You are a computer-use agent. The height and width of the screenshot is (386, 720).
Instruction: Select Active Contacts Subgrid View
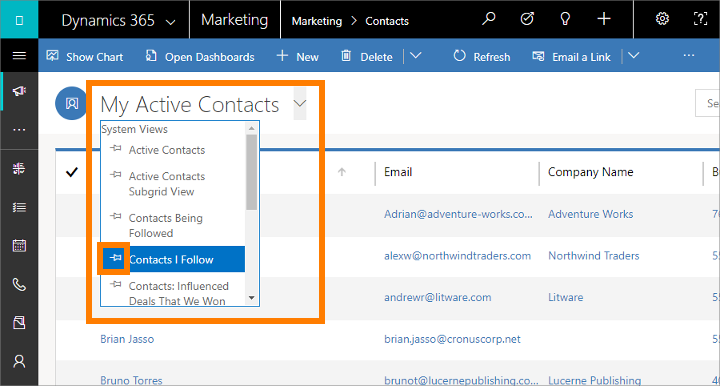click(167, 184)
